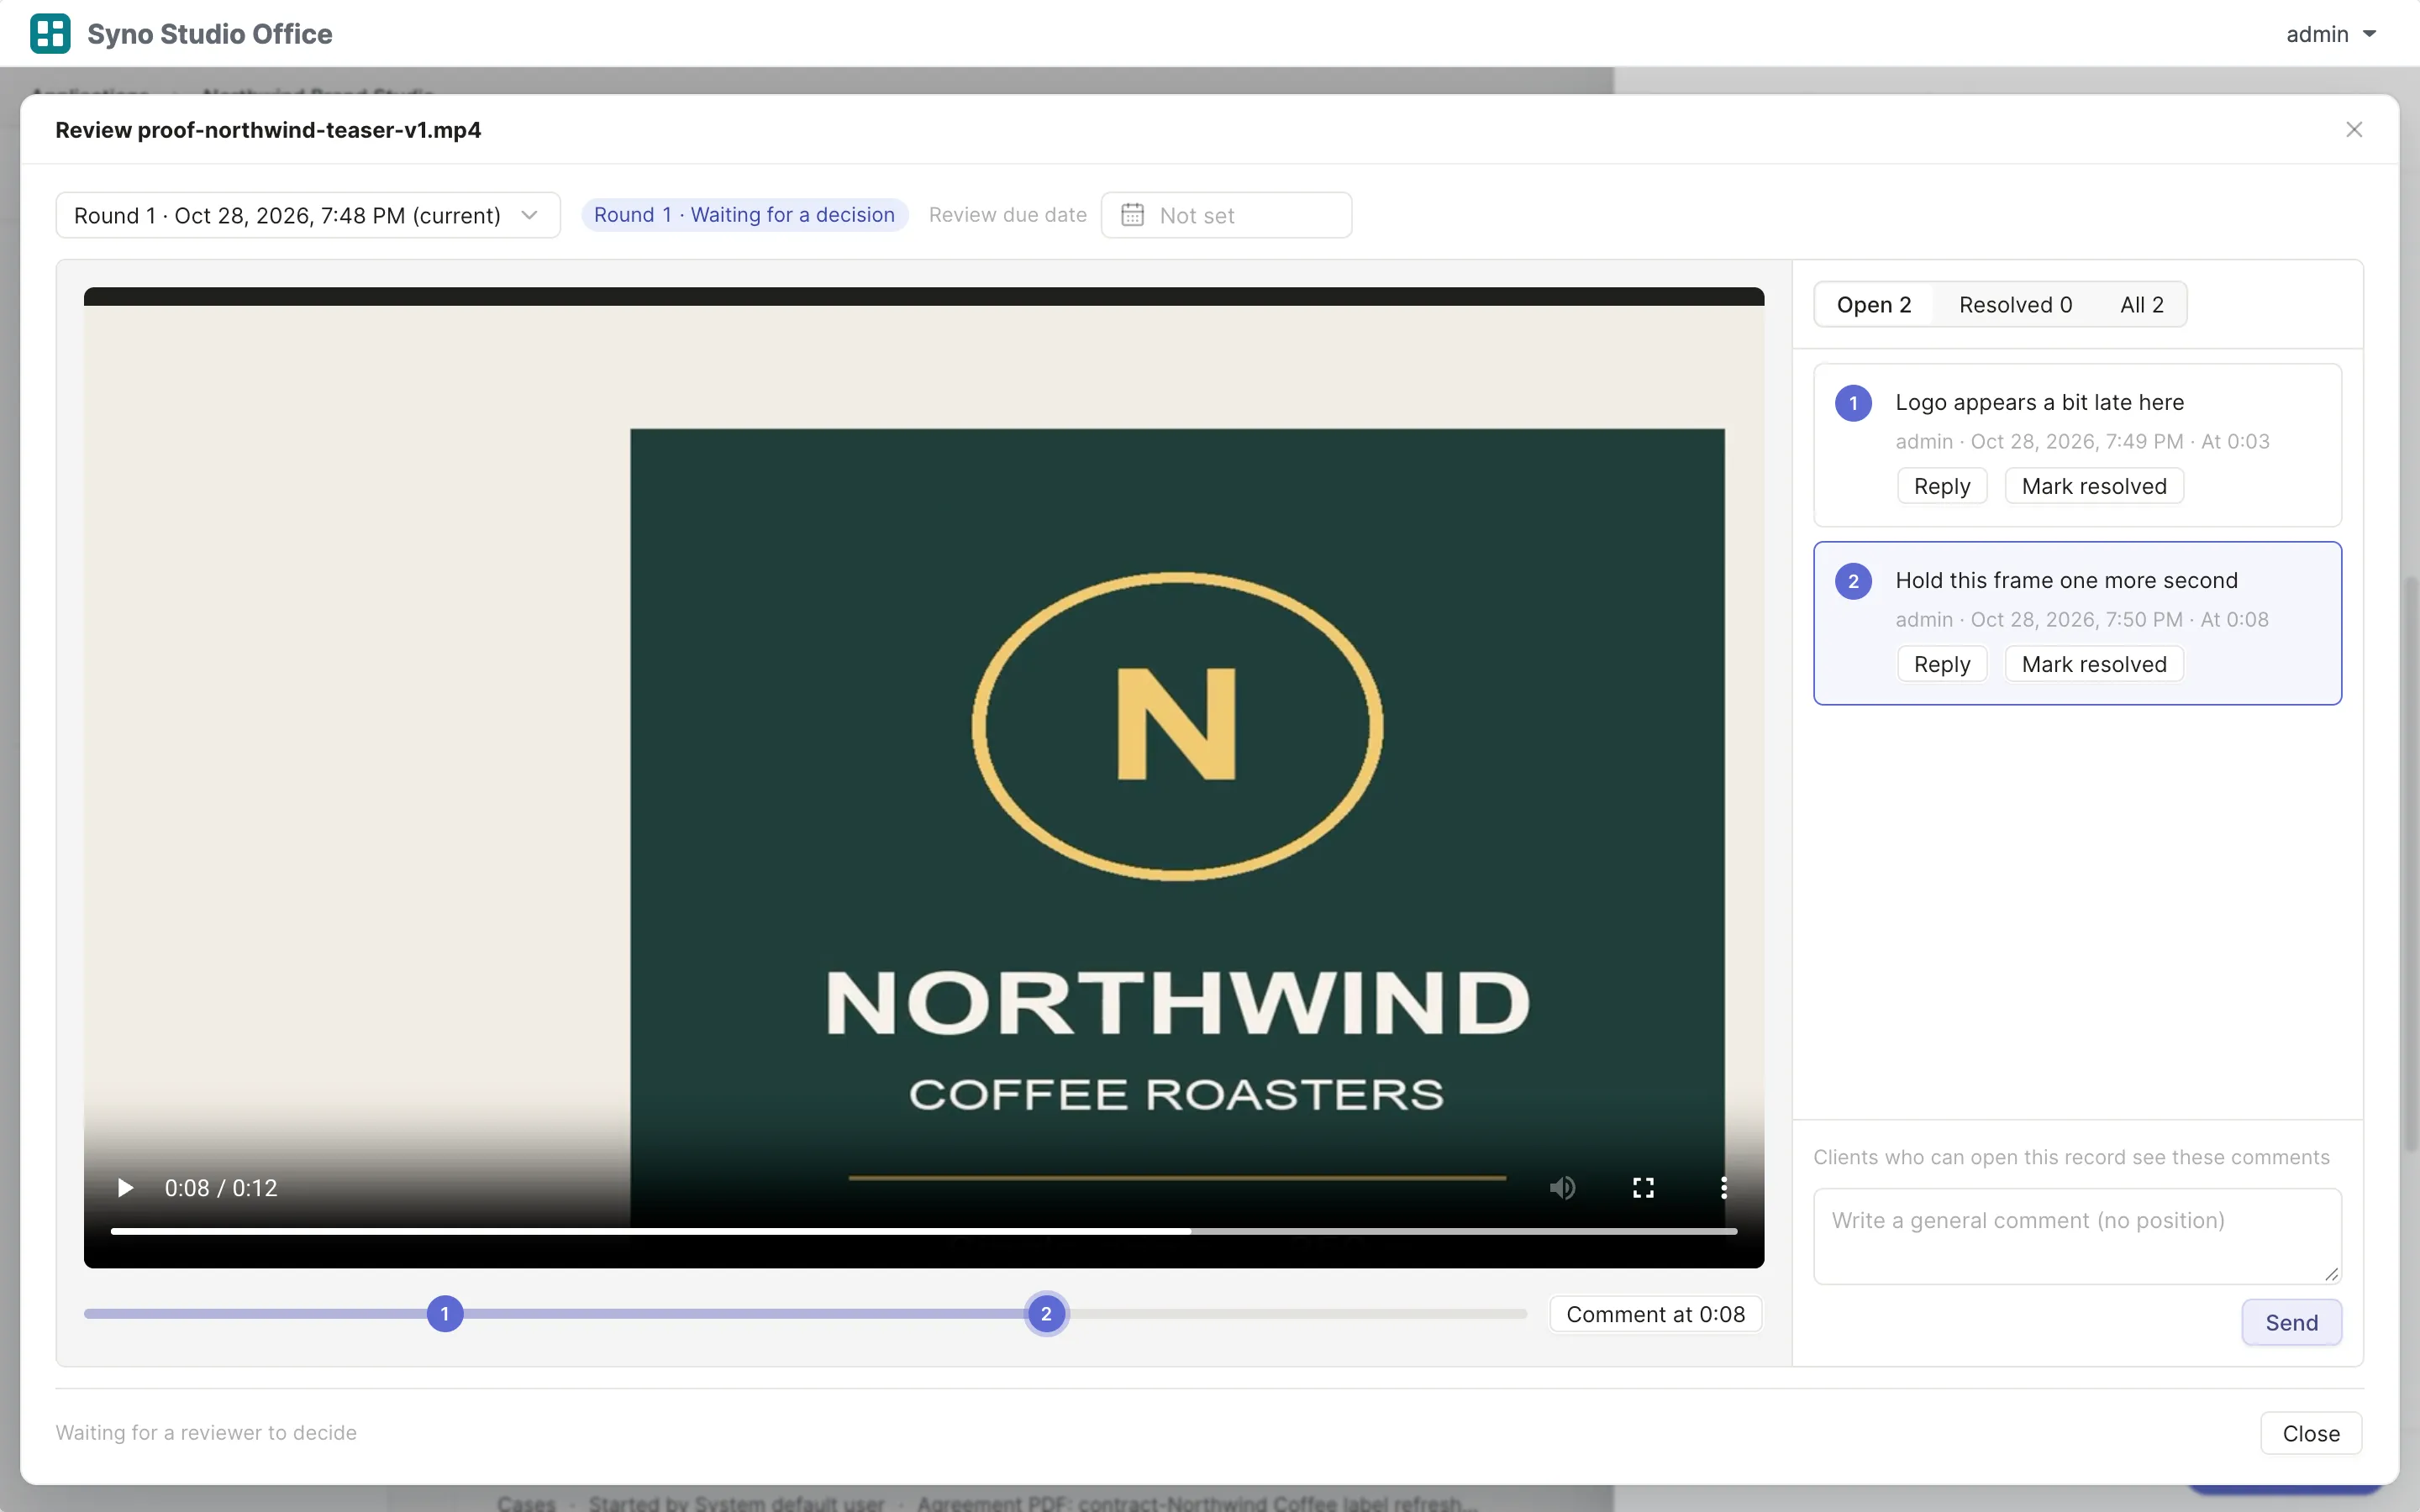Click timeline marker 1

coord(445,1314)
